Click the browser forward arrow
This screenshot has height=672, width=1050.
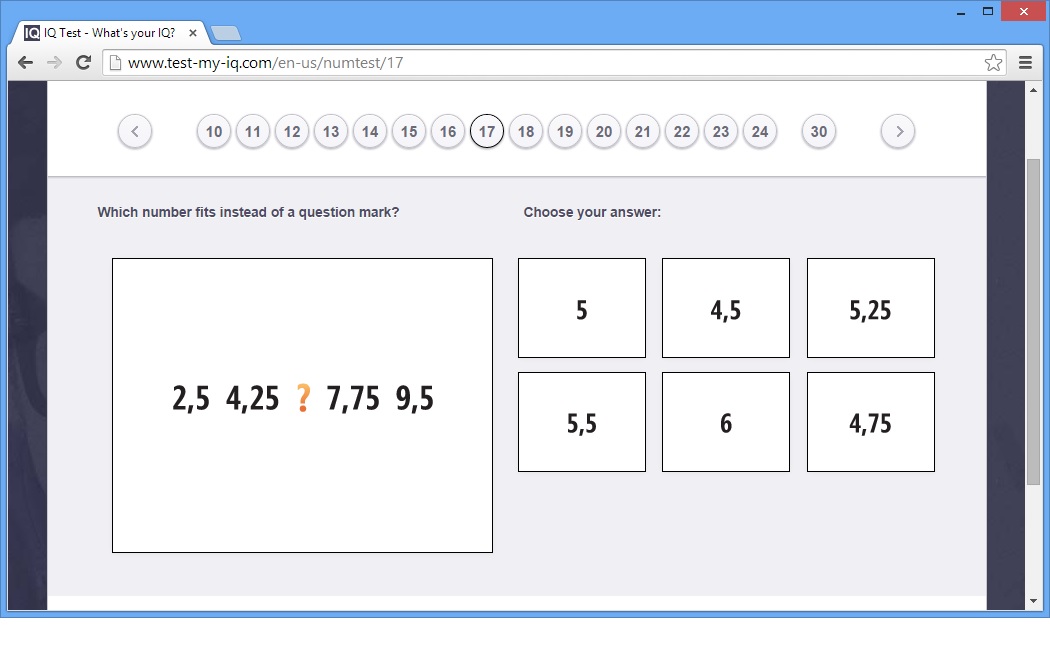(x=54, y=63)
